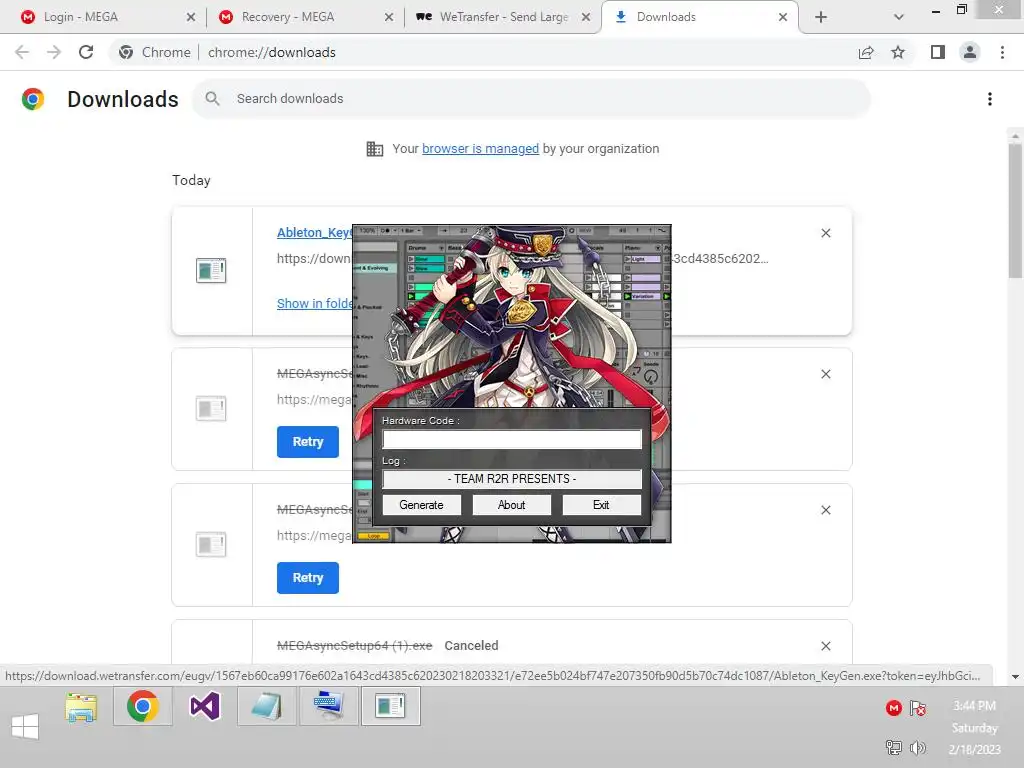Click Exit in the keygen window
Viewport: 1024px width, 768px height.
601,505
